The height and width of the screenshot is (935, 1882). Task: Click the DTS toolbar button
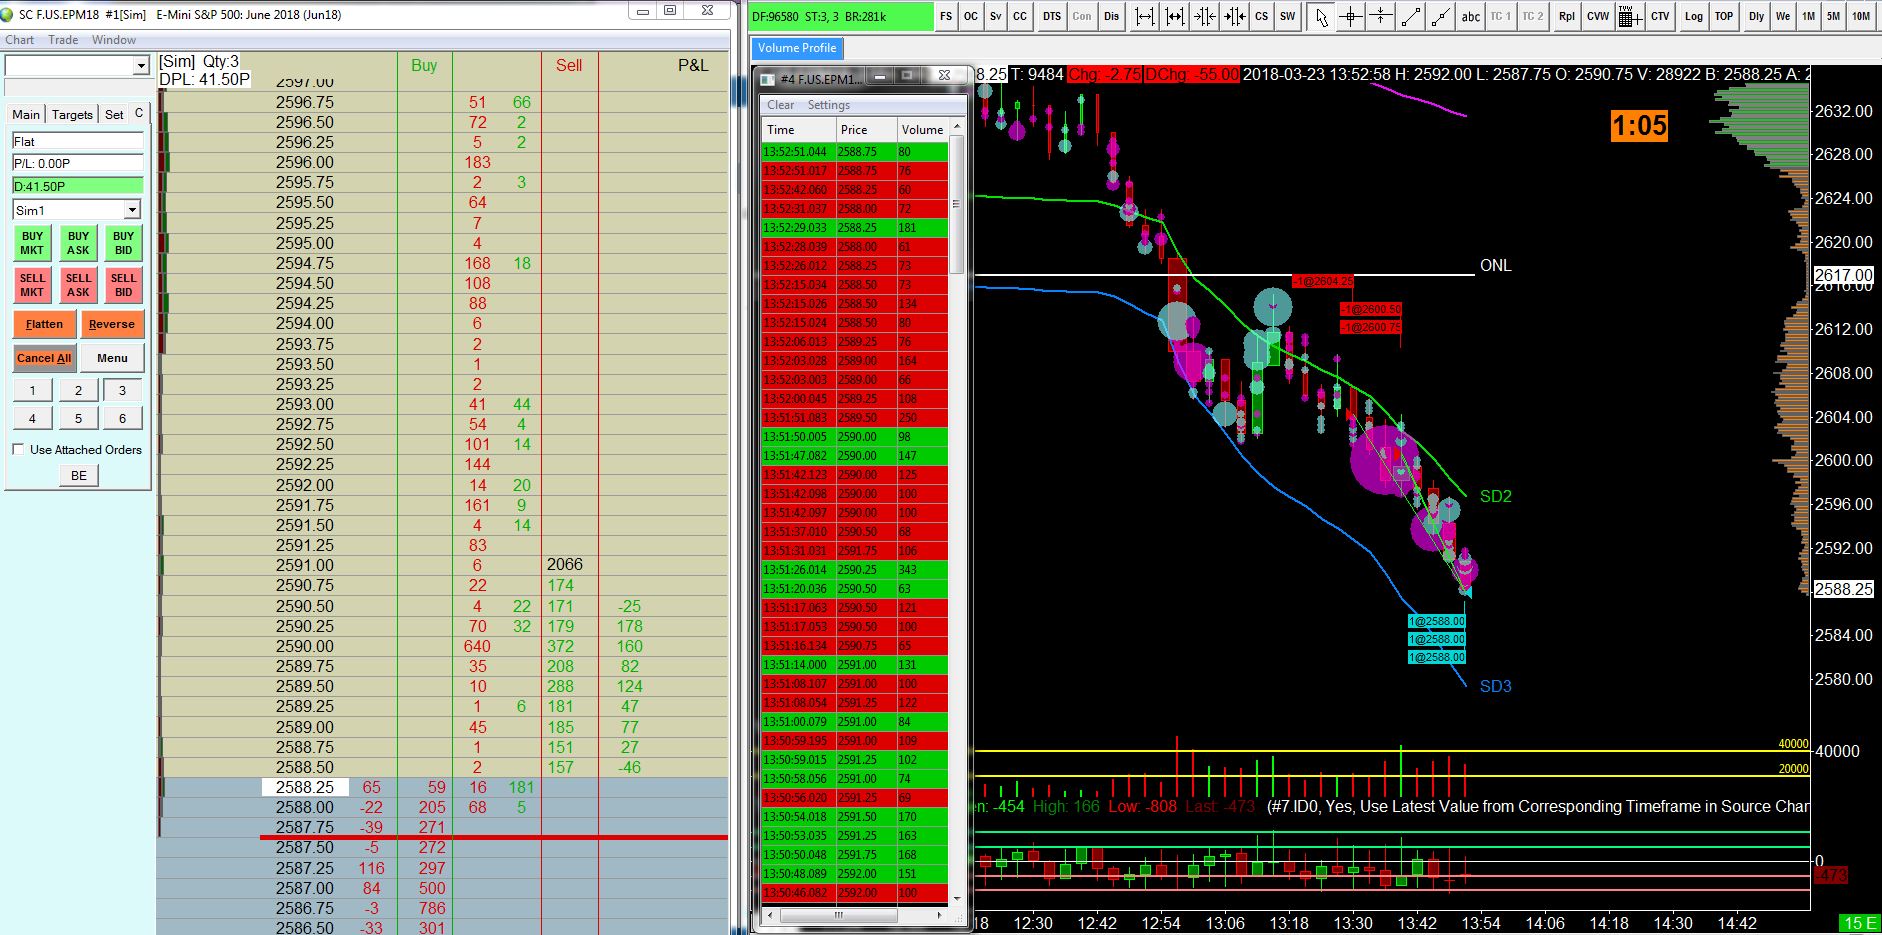tap(1051, 16)
